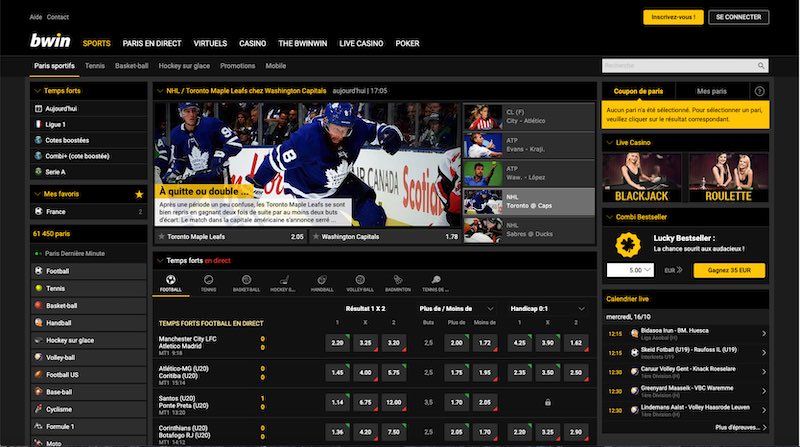
Task: Open Caruur Volley Gent - Knack Roeselare event
Action: click(x=685, y=372)
